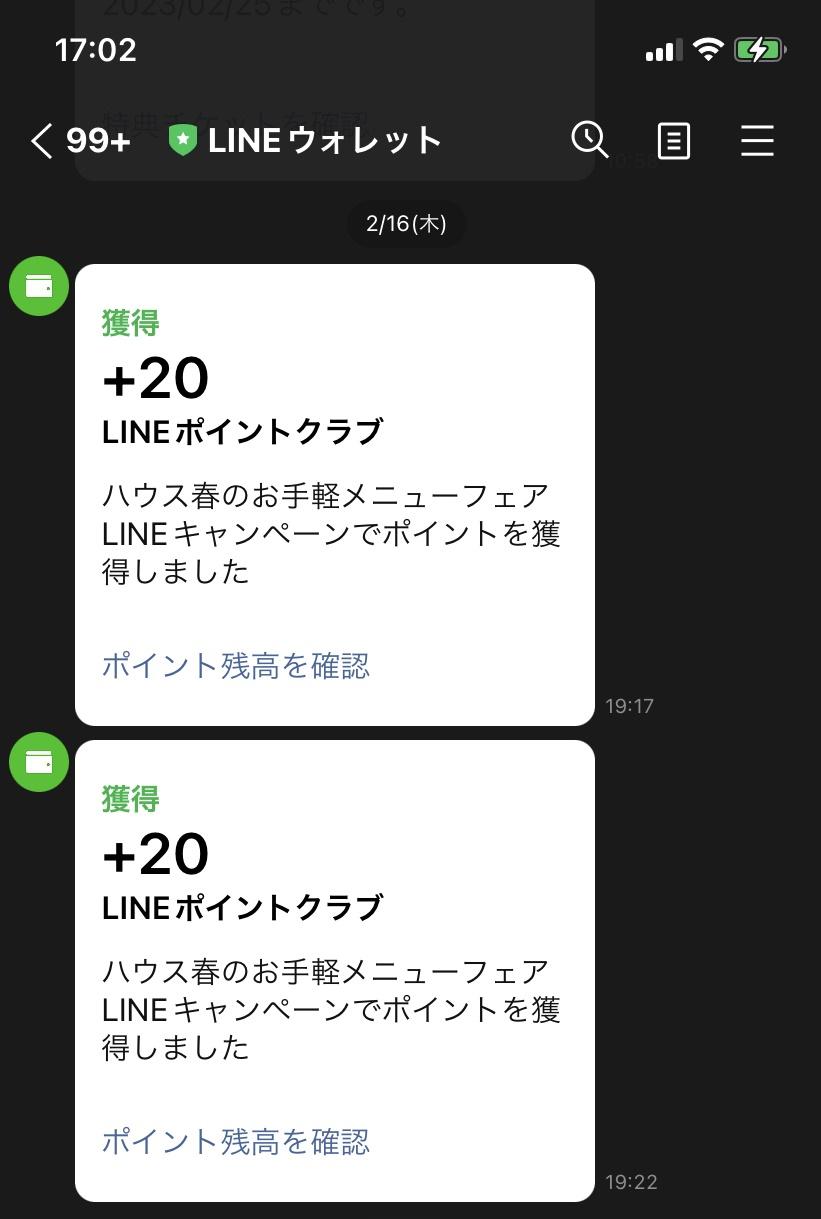Tap the green official account shield badge
Viewport: 821px width, 1219px height.
[183, 140]
